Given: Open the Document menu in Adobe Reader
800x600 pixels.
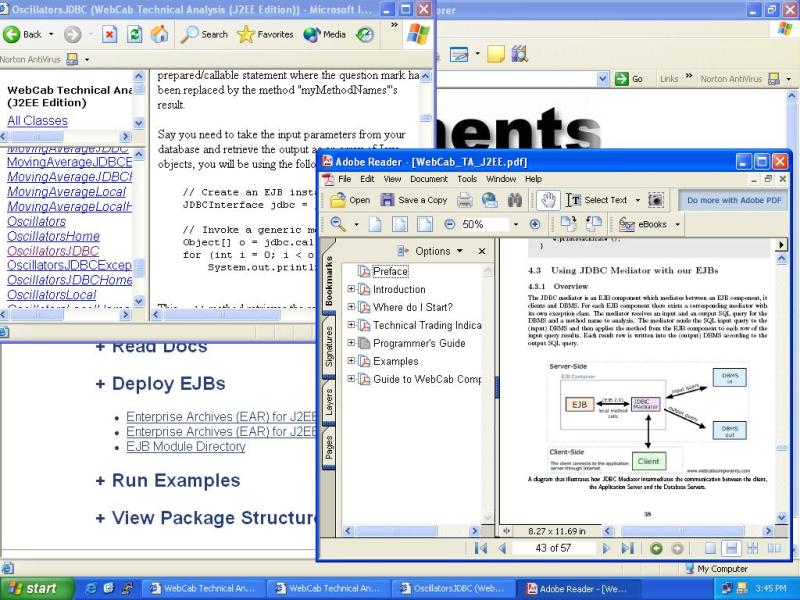Looking at the screenshot, I should (429, 179).
